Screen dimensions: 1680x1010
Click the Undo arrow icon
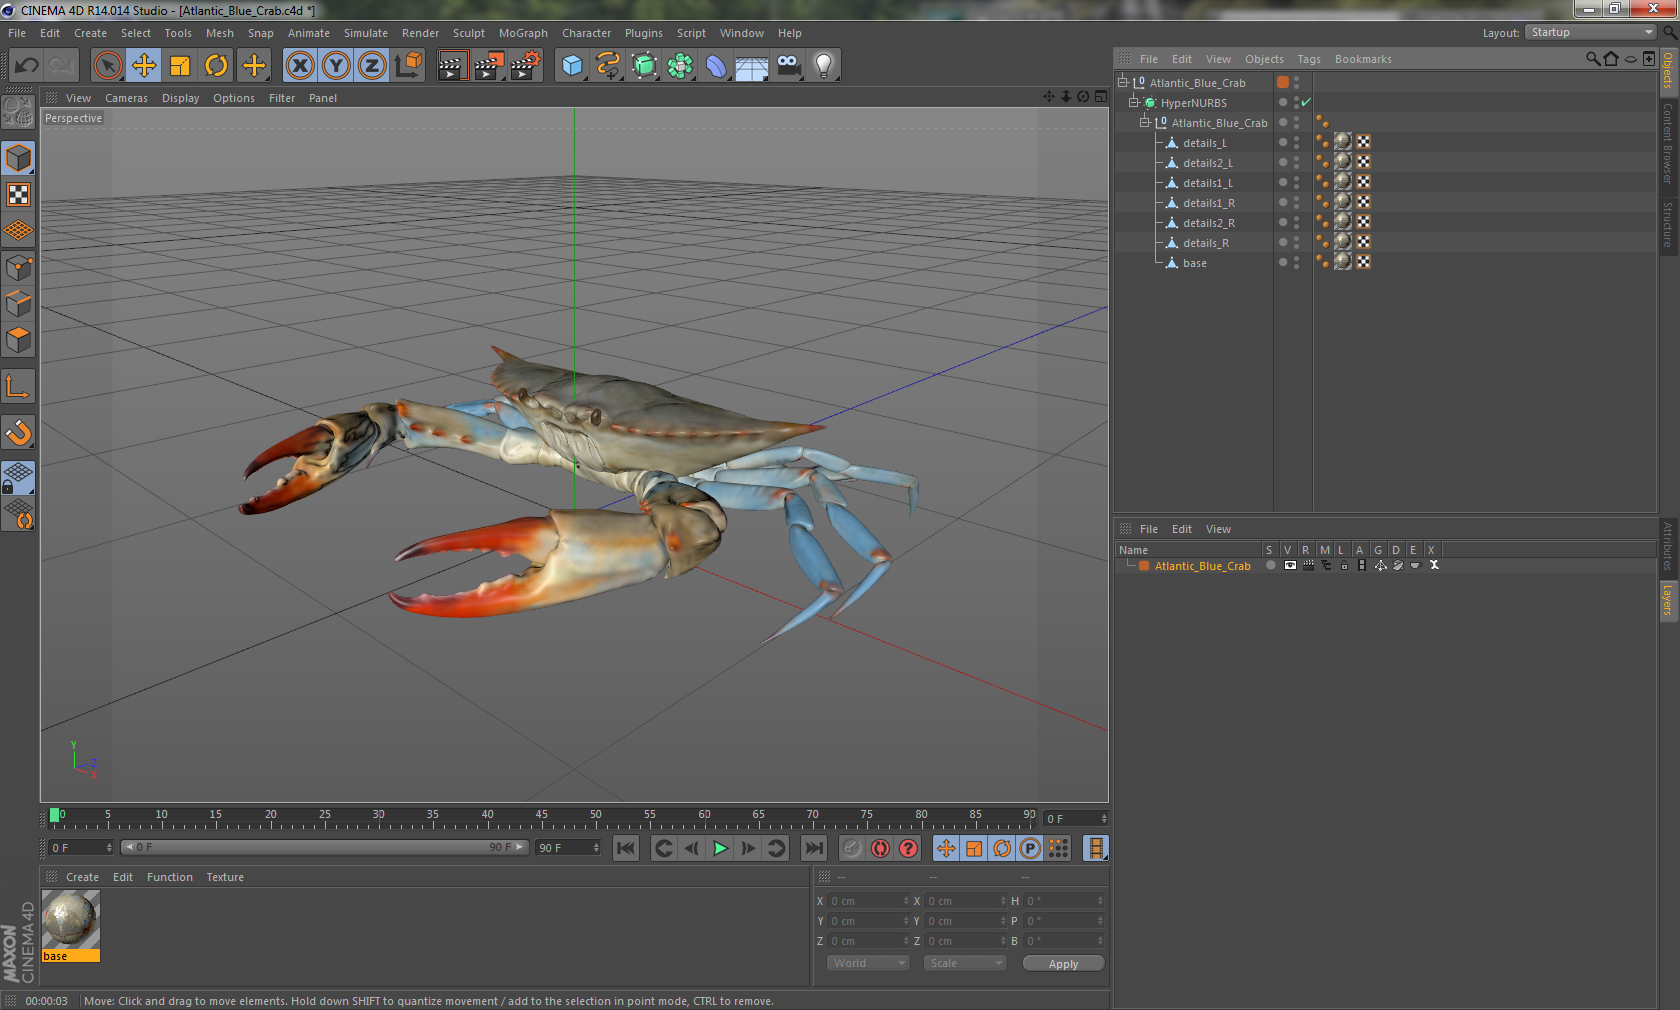point(27,66)
